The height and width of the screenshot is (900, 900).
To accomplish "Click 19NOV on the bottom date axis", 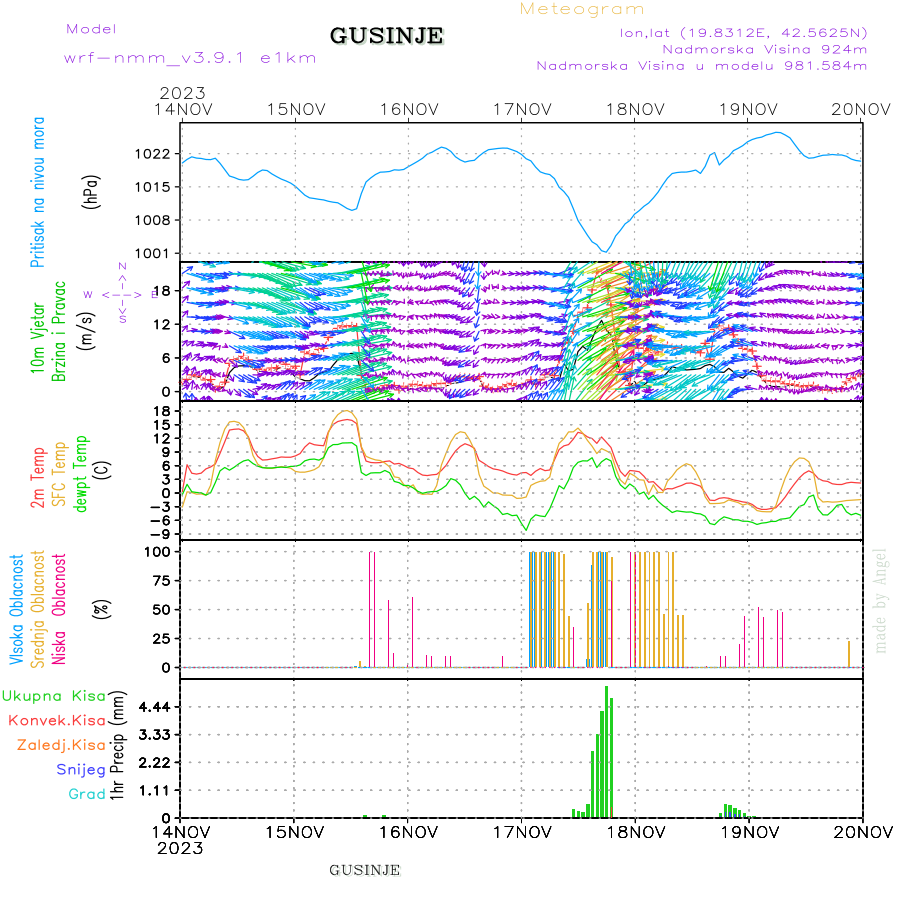I will coord(749,832).
